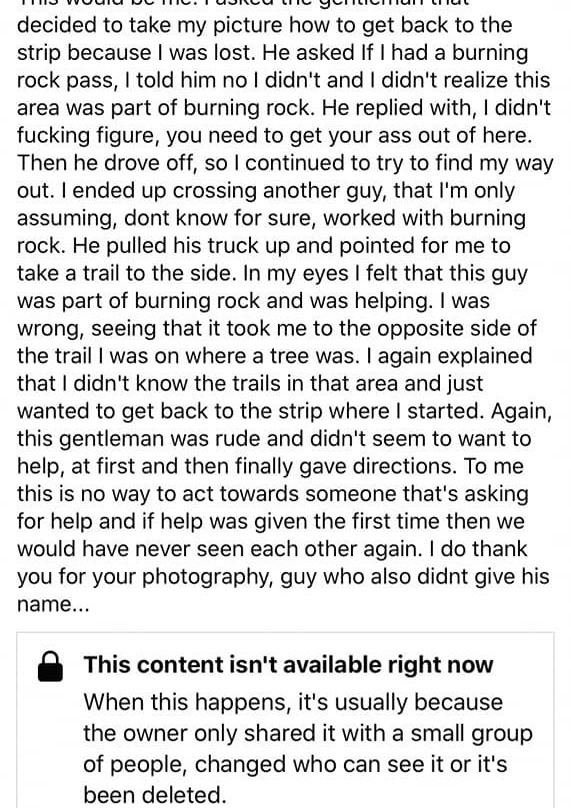The image size is (571, 808).
Task: Click the "name..." text ending the post
Action: (x=53, y=604)
